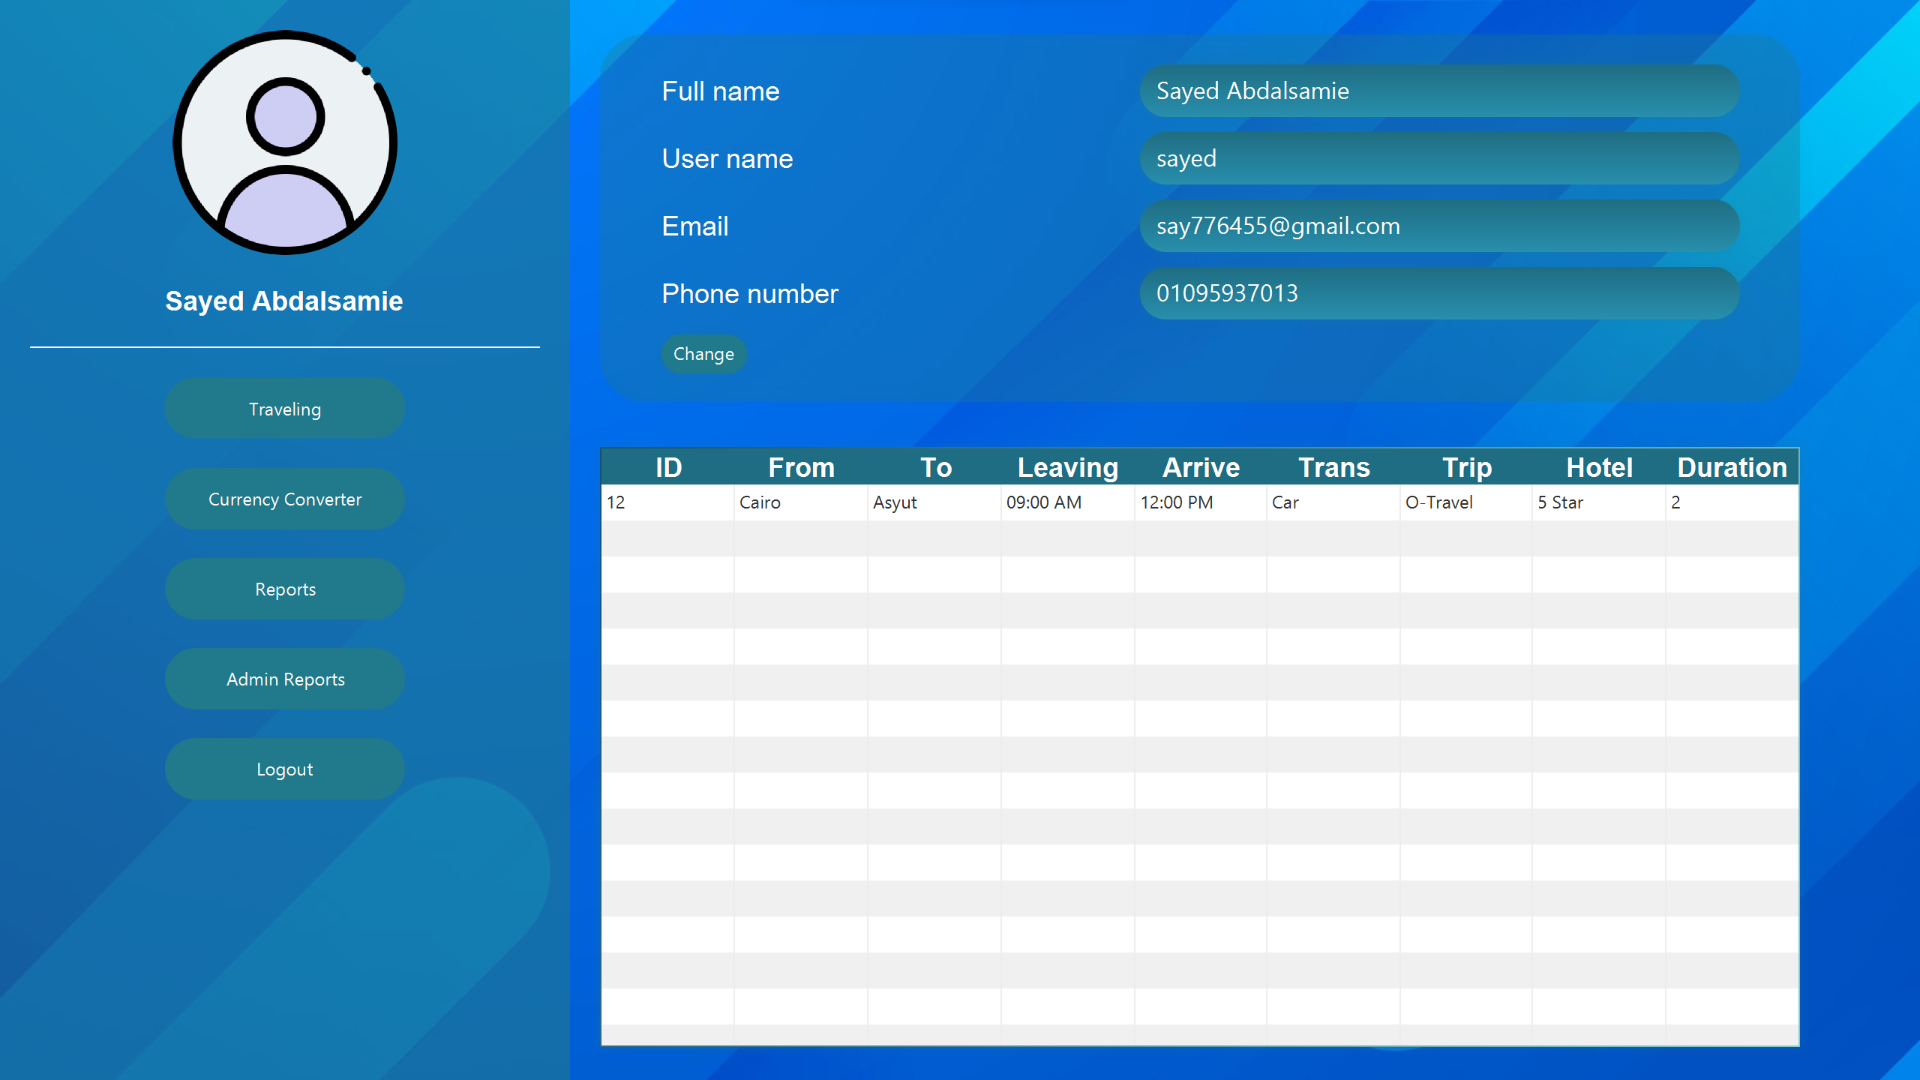Focus the User name text field
The height and width of the screenshot is (1080, 1920).
(x=1438, y=159)
